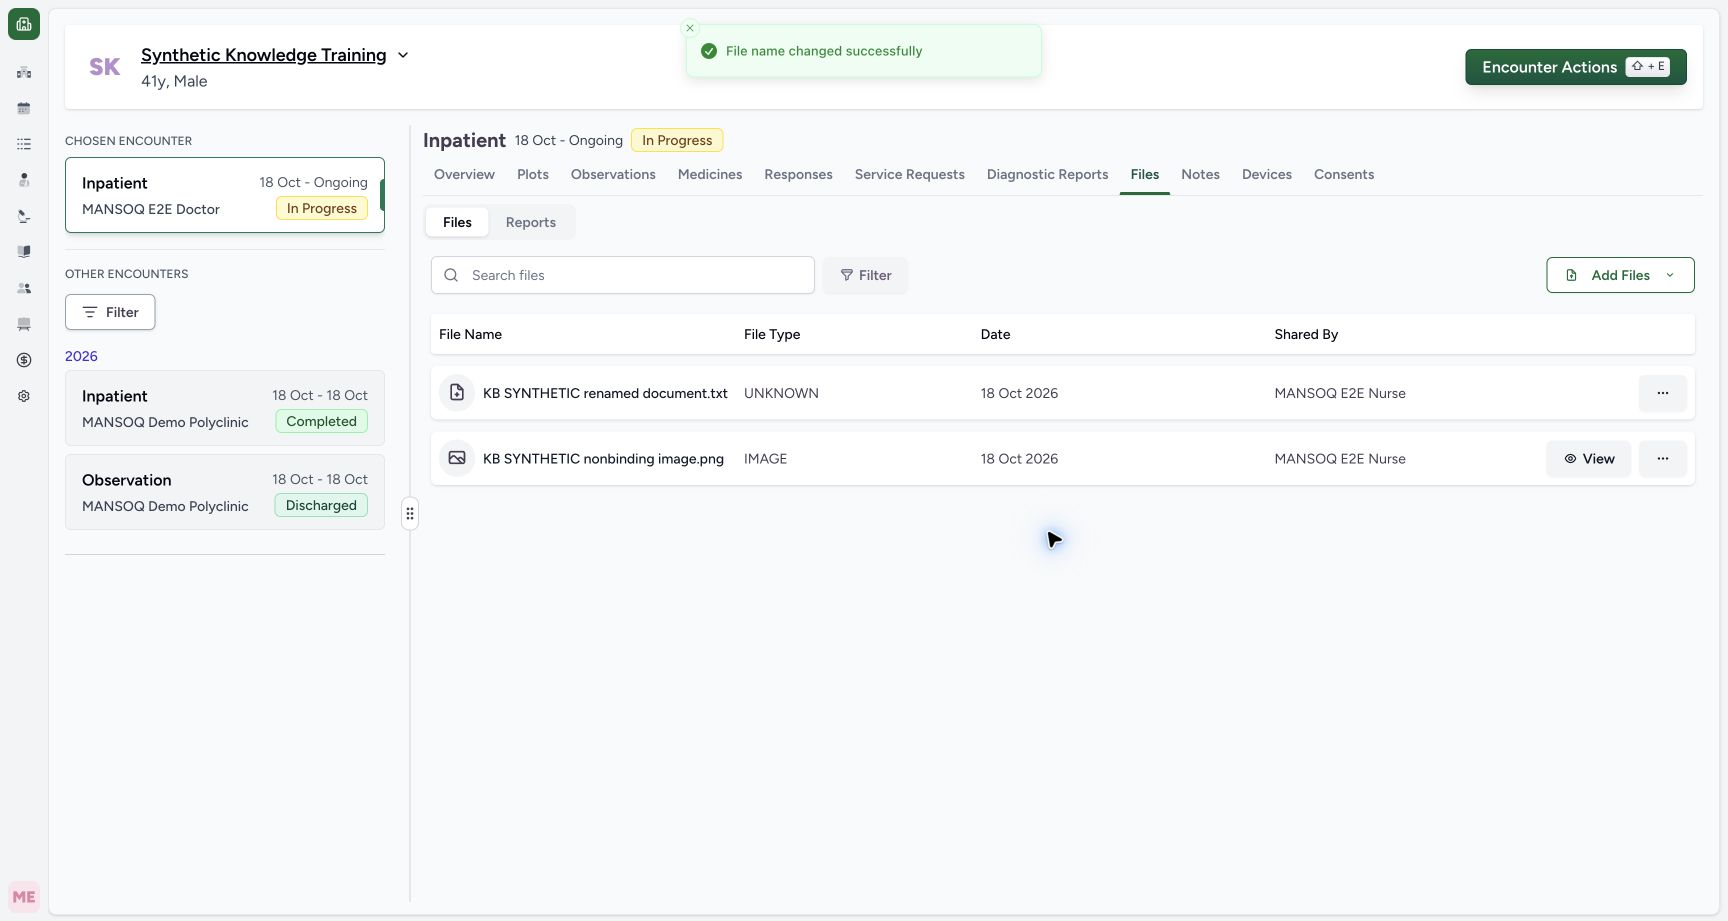This screenshot has height=921, width=1728.
Task: Open more options for renamed document.txt
Action: click(1663, 393)
